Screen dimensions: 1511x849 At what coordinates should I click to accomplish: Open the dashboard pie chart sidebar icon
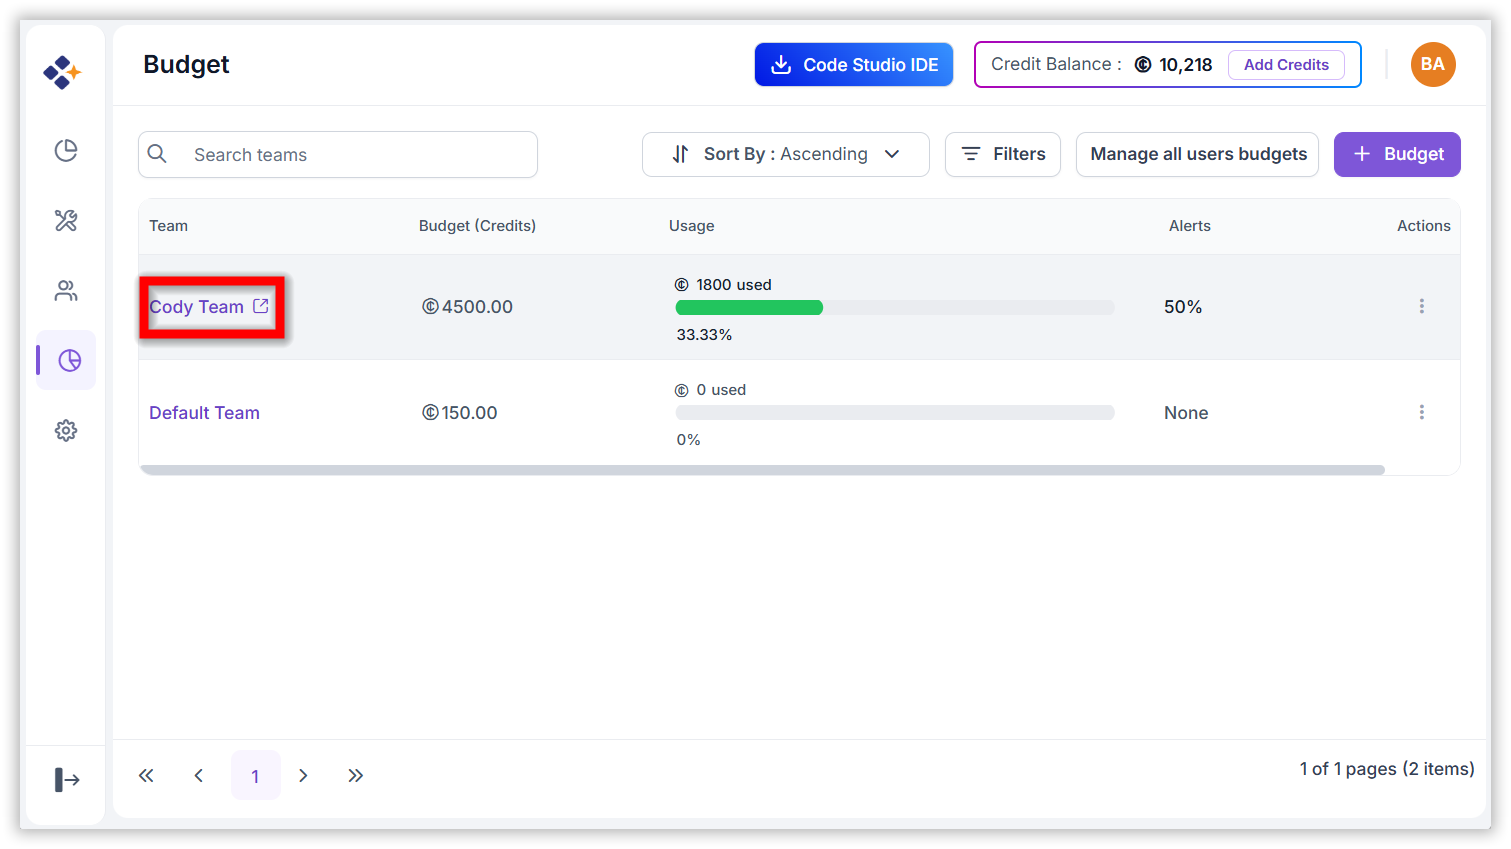66,150
